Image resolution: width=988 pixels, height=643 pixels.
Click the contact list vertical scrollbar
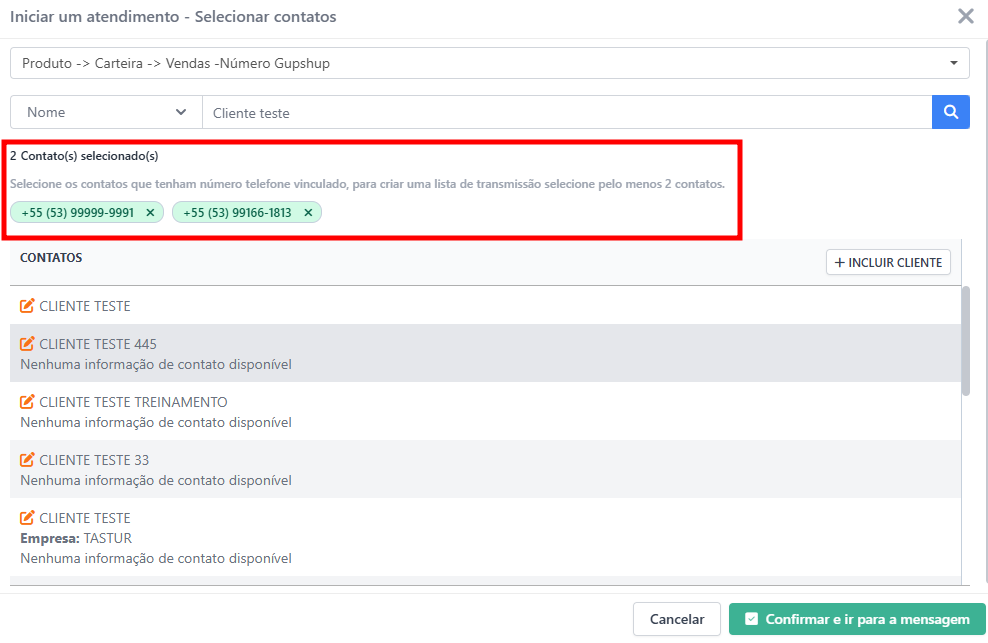965,341
